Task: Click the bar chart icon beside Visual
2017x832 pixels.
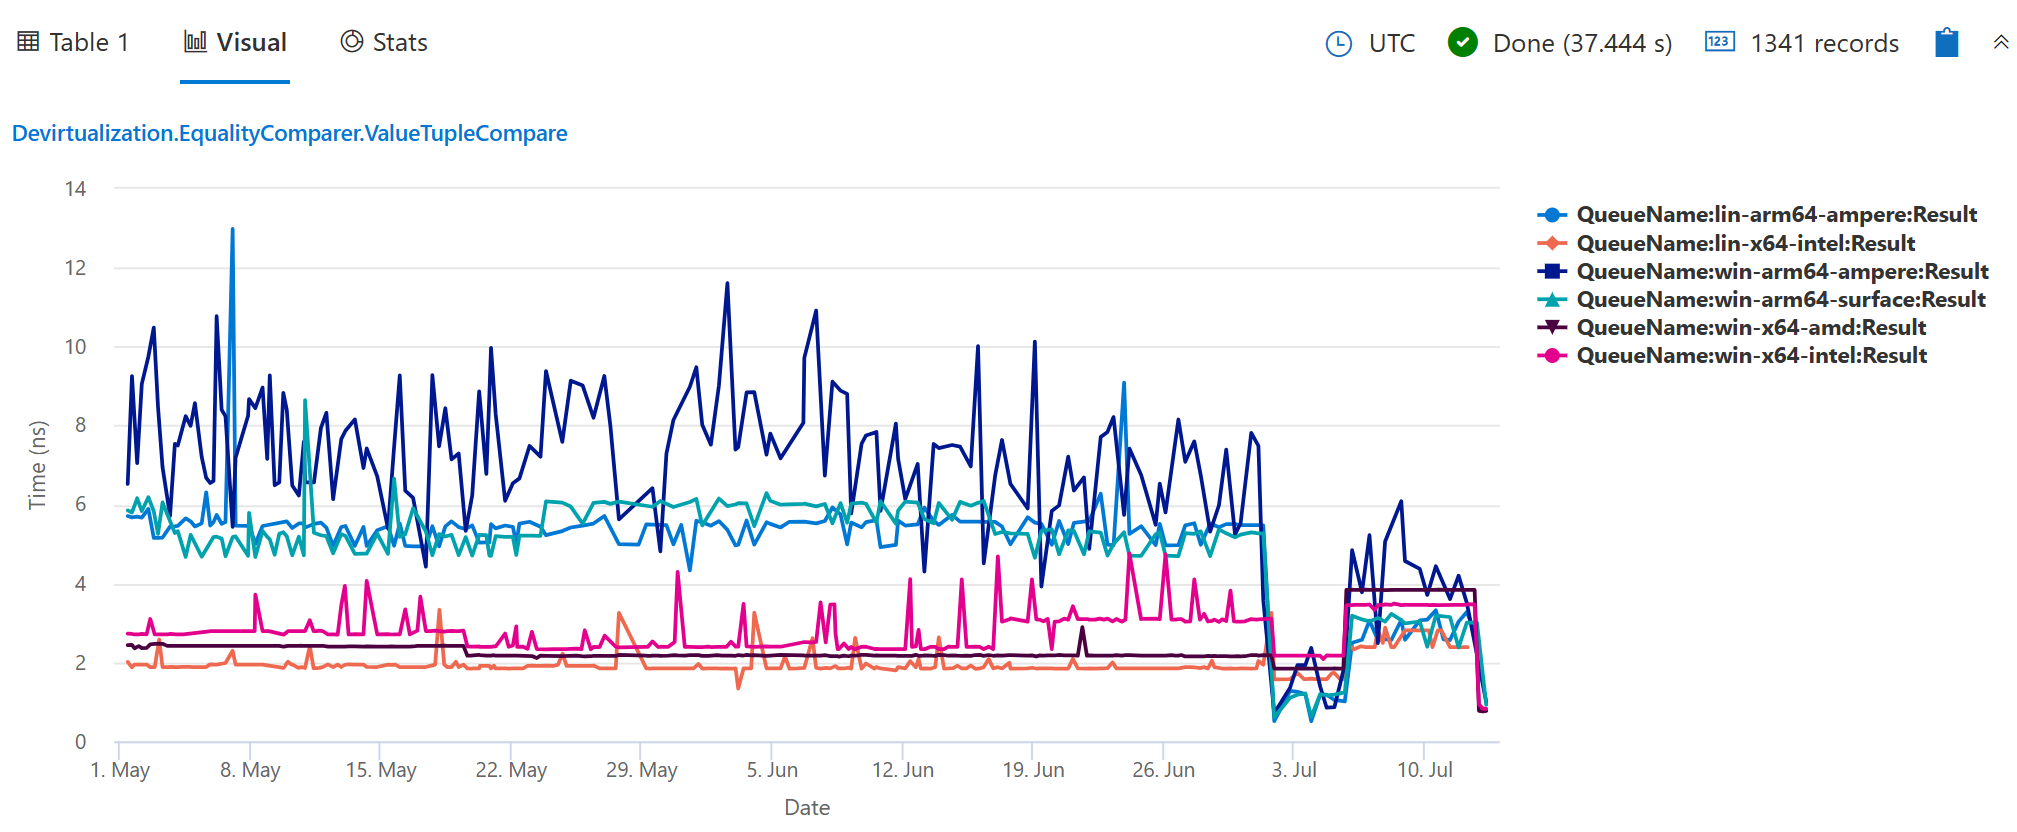Action: click(196, 41)
